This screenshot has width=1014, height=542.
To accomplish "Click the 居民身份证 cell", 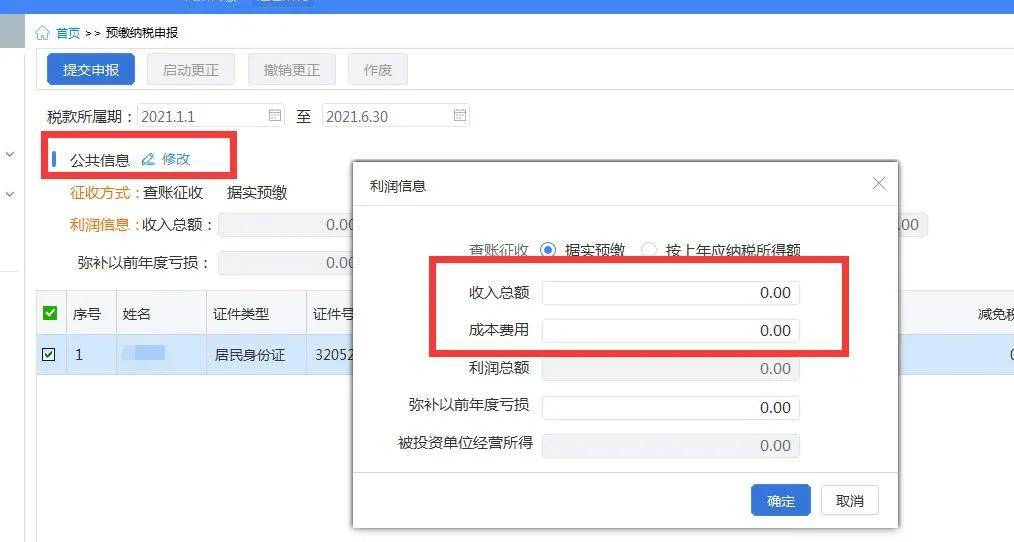I will pyautogui.click(x=250, y=355).
